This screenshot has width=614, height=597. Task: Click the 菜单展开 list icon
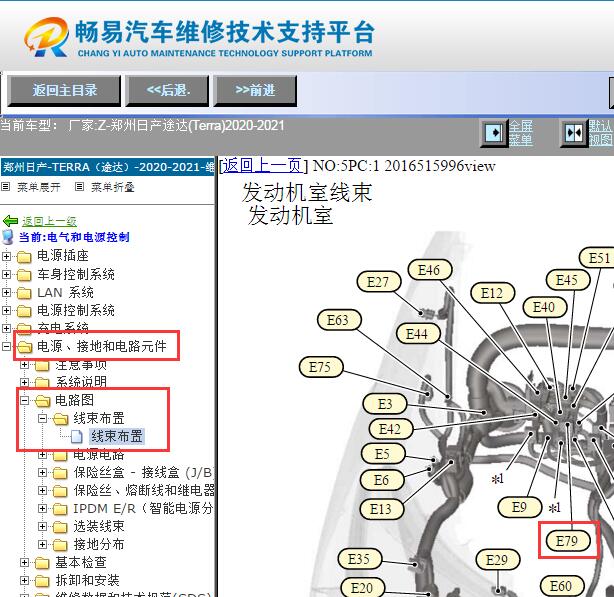pos(5,187)
